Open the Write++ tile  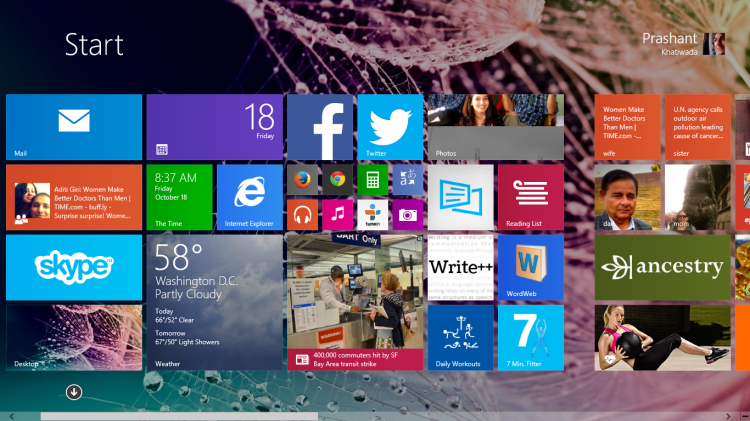461,267
